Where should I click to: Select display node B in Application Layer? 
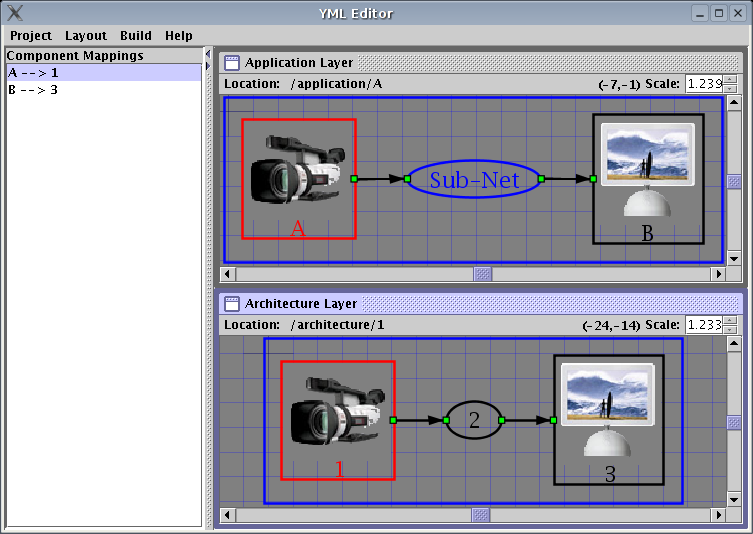pyautogui.click(x=648, y=178)
